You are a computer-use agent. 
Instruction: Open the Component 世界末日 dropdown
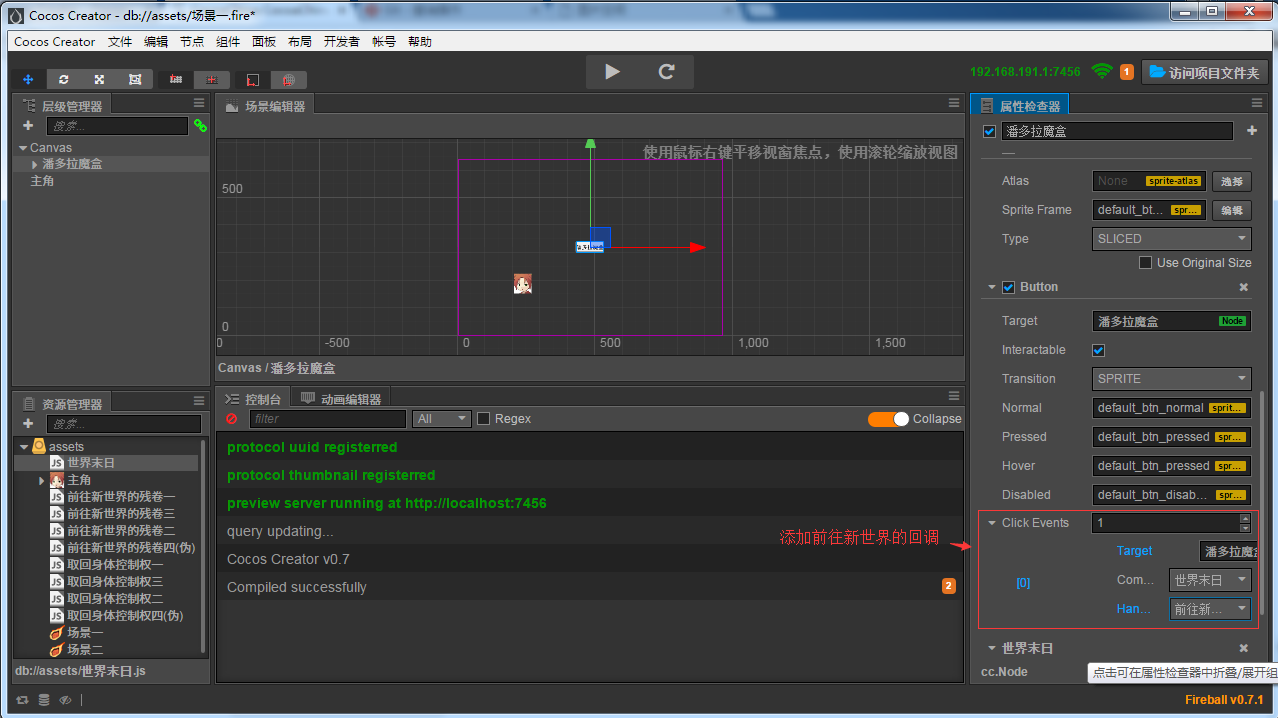coord(1210,580)
